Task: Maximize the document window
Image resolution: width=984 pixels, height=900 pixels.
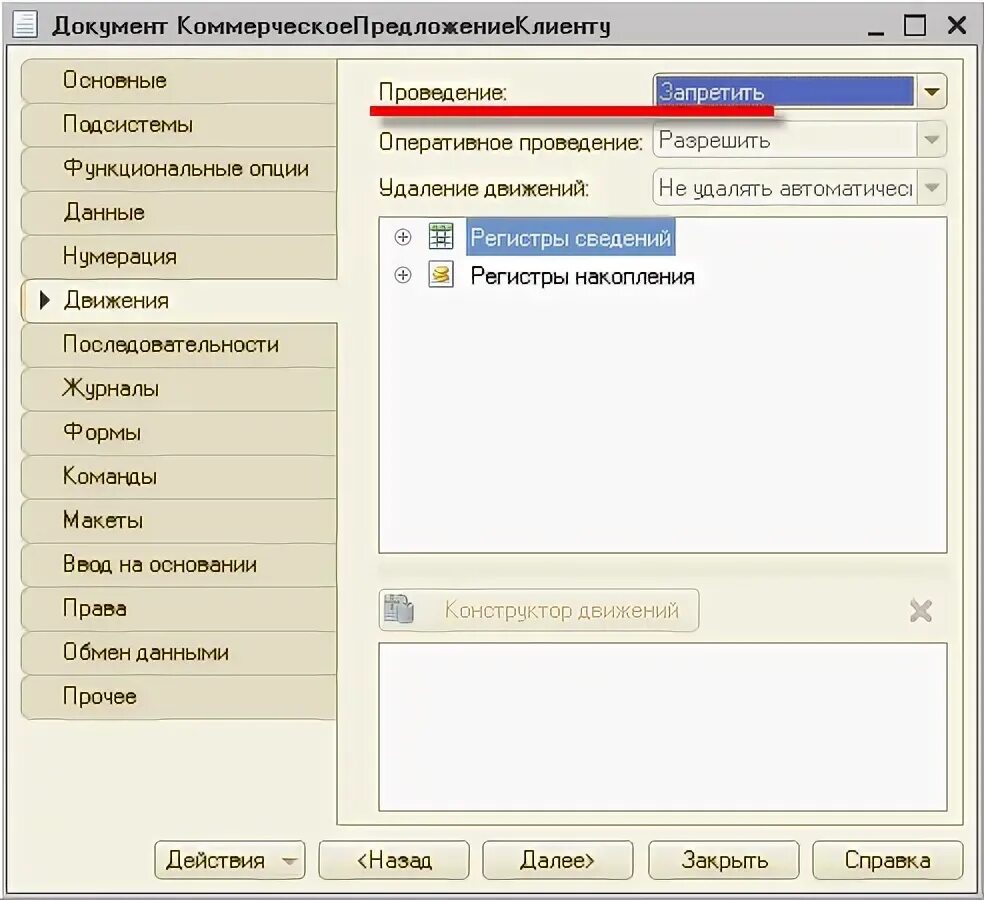Action: [915, 25]
